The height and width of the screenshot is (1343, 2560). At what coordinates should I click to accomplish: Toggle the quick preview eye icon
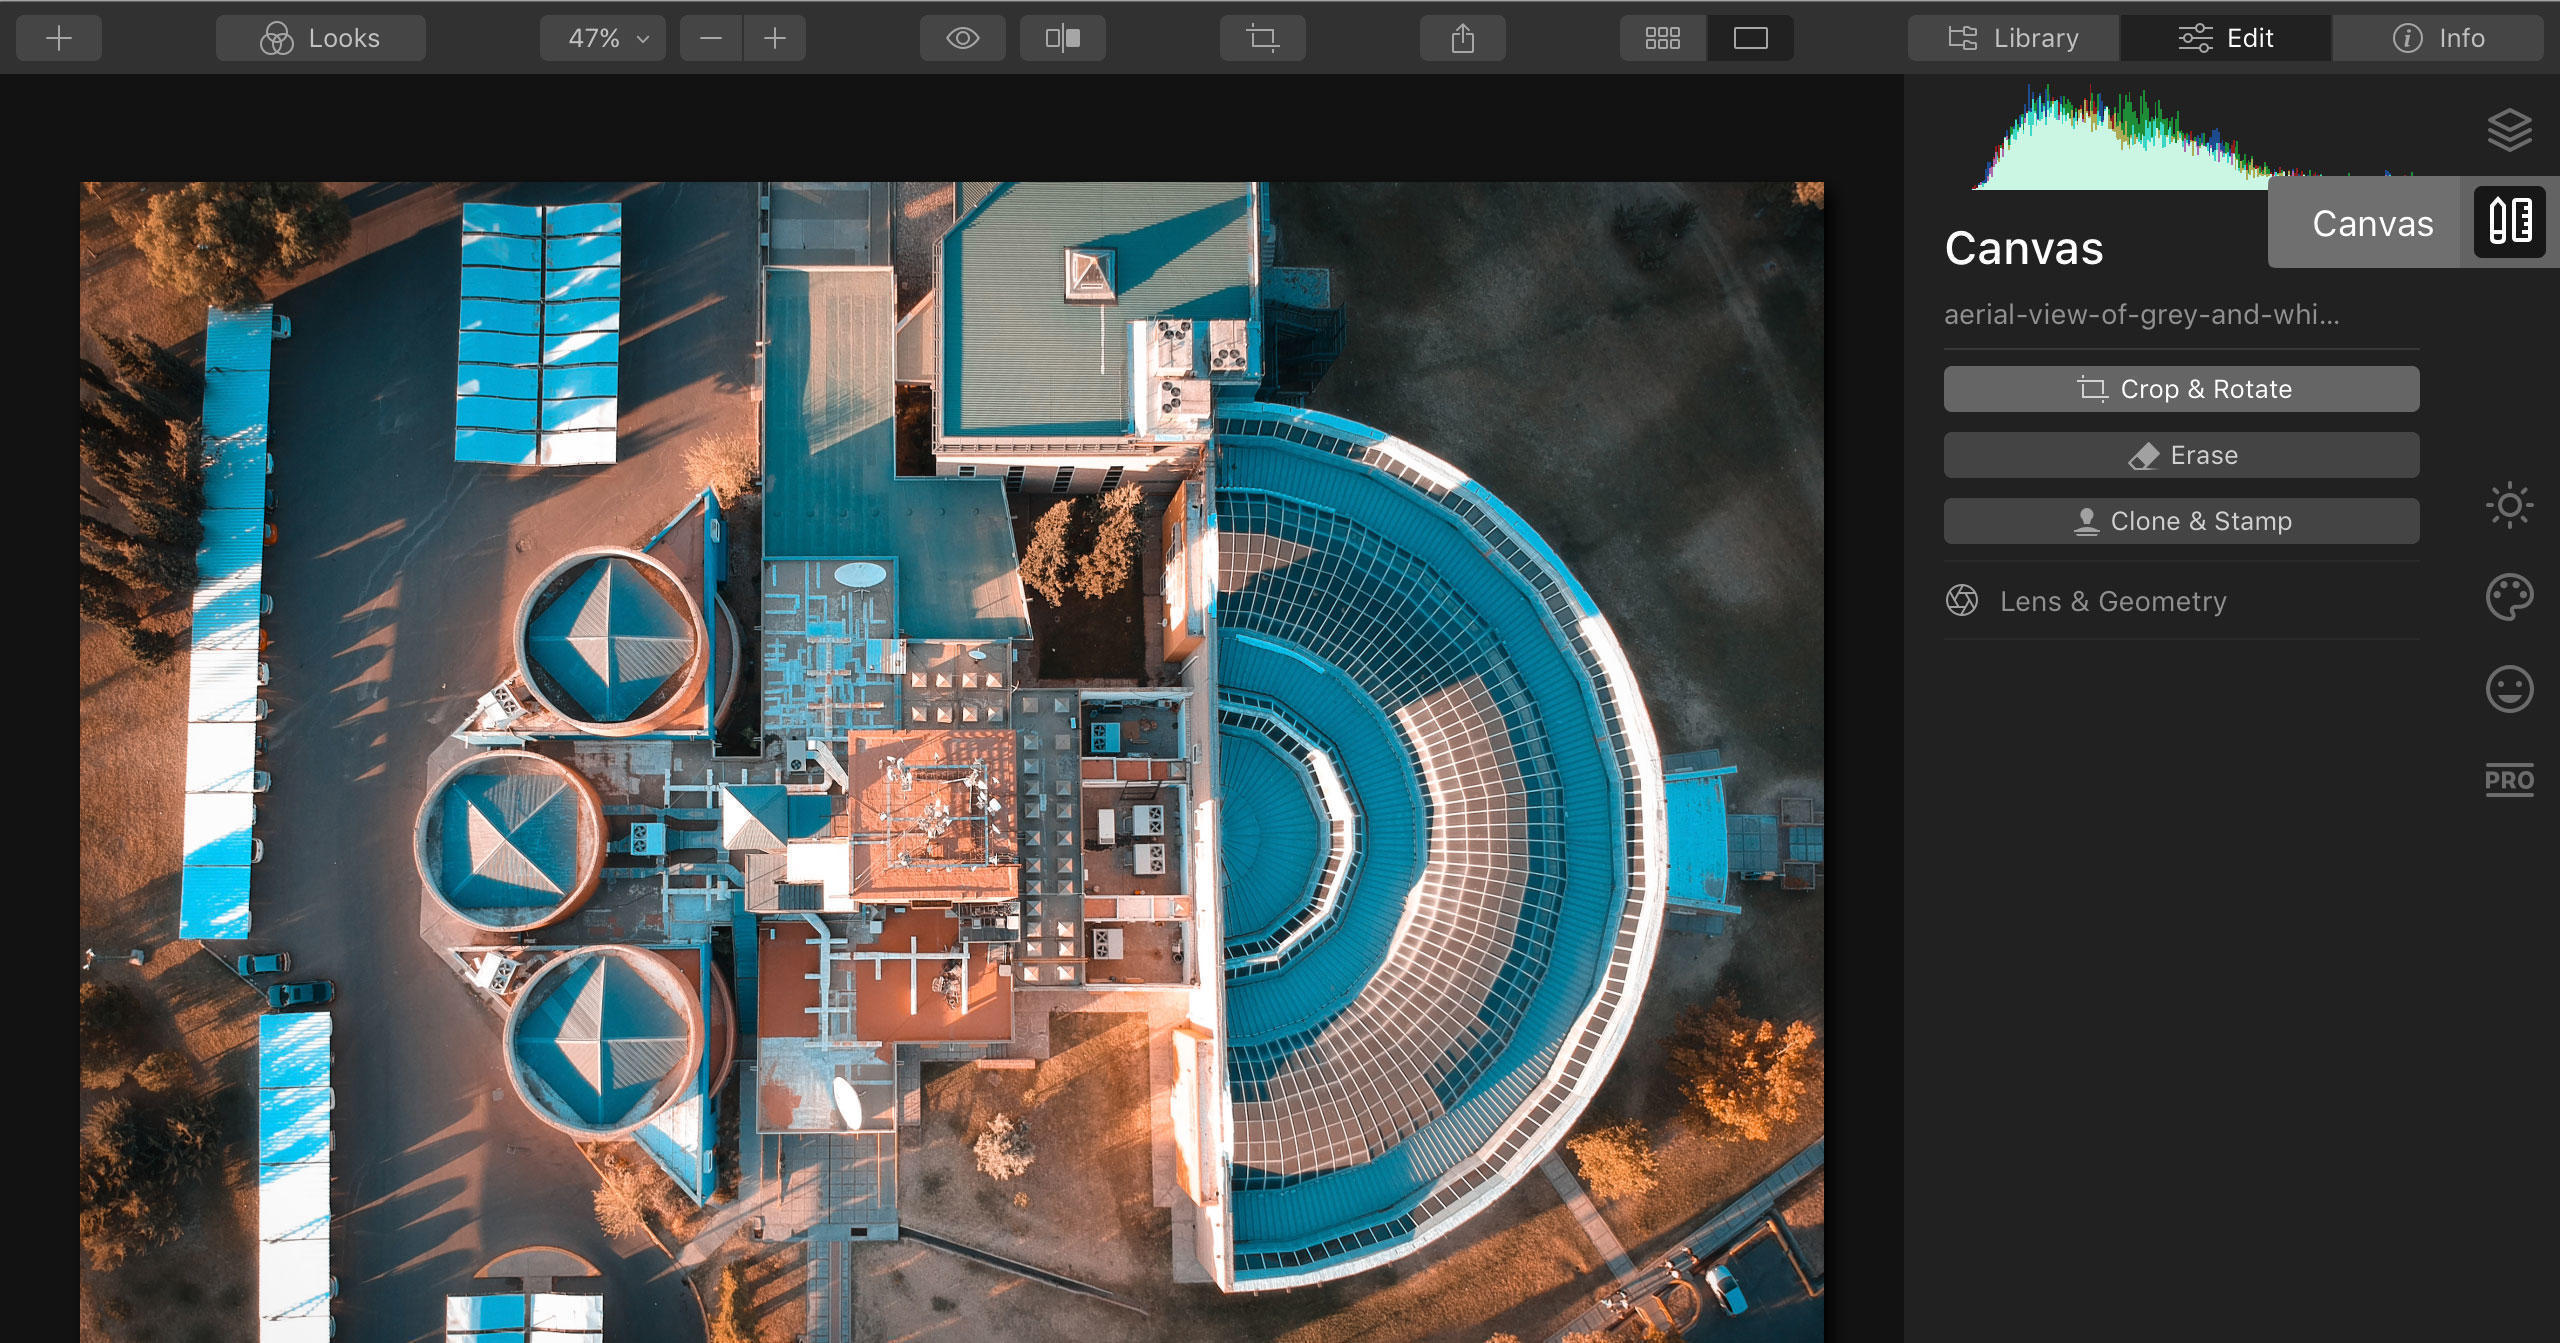pyautogui.click(x=962, y=38)
